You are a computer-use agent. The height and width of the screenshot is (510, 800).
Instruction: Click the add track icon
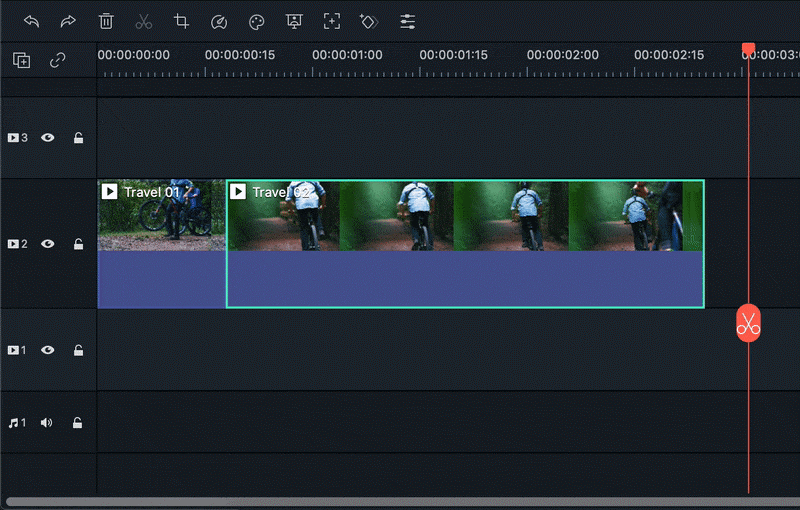[x=21, y=60]
